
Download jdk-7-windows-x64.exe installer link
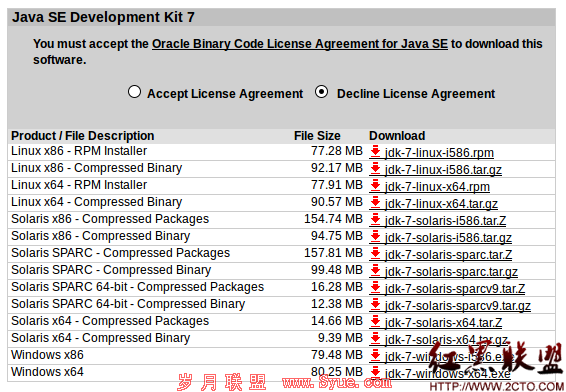coord(448,374)
